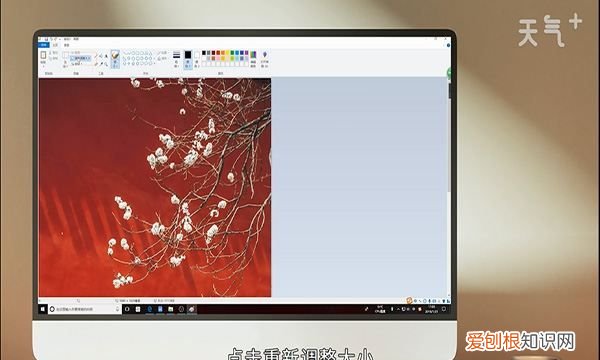Select the Text tool
The width and height of the screenshot is (600, 360).
coord(106,56)
